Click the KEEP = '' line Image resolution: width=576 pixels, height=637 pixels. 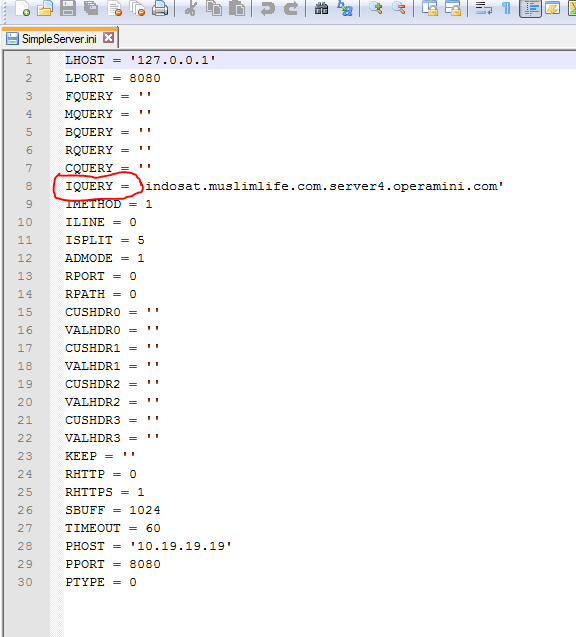click(100, 456)
